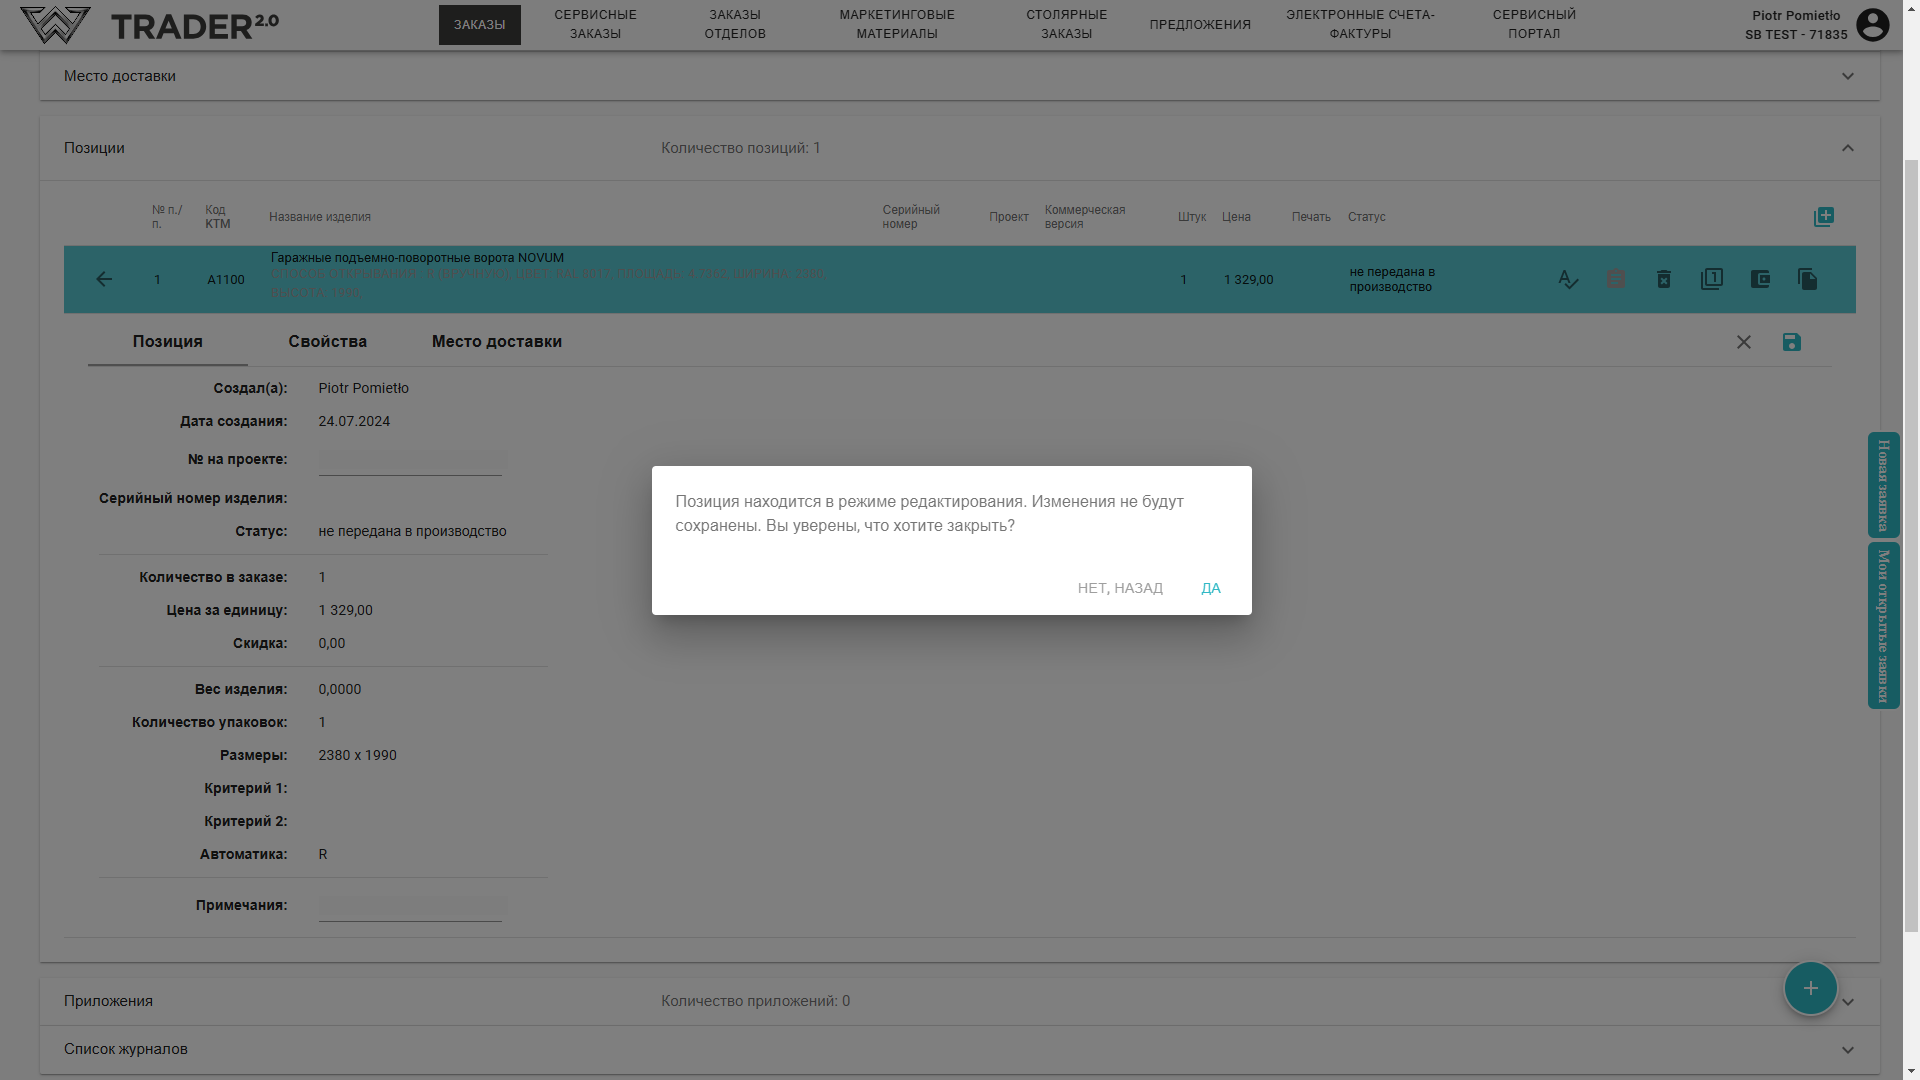The image size is (1920, 1080).
Task: Click the duplicate document icon in position row
Action: click(1807, 280)
